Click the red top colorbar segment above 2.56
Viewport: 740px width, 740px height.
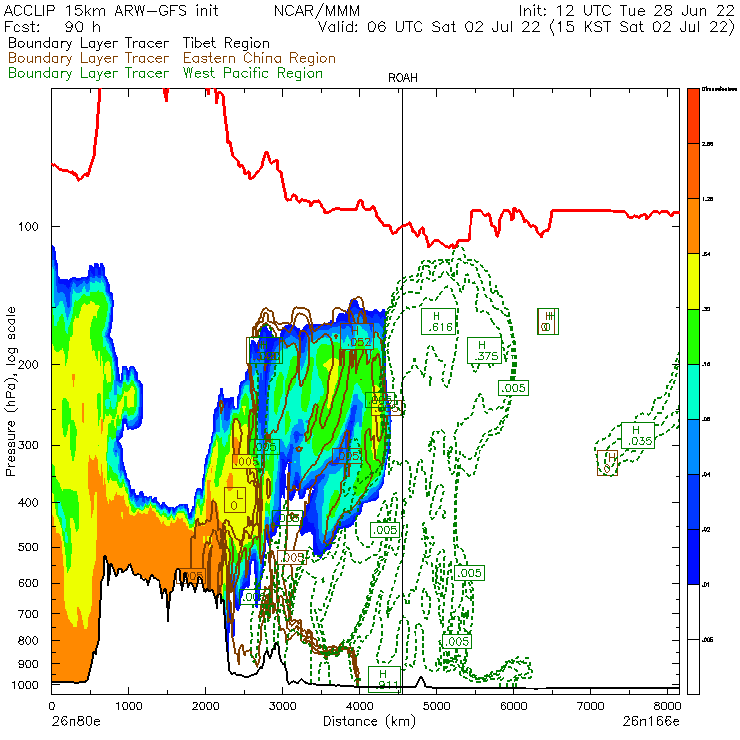pyautogui.click(x=693, y=116)
